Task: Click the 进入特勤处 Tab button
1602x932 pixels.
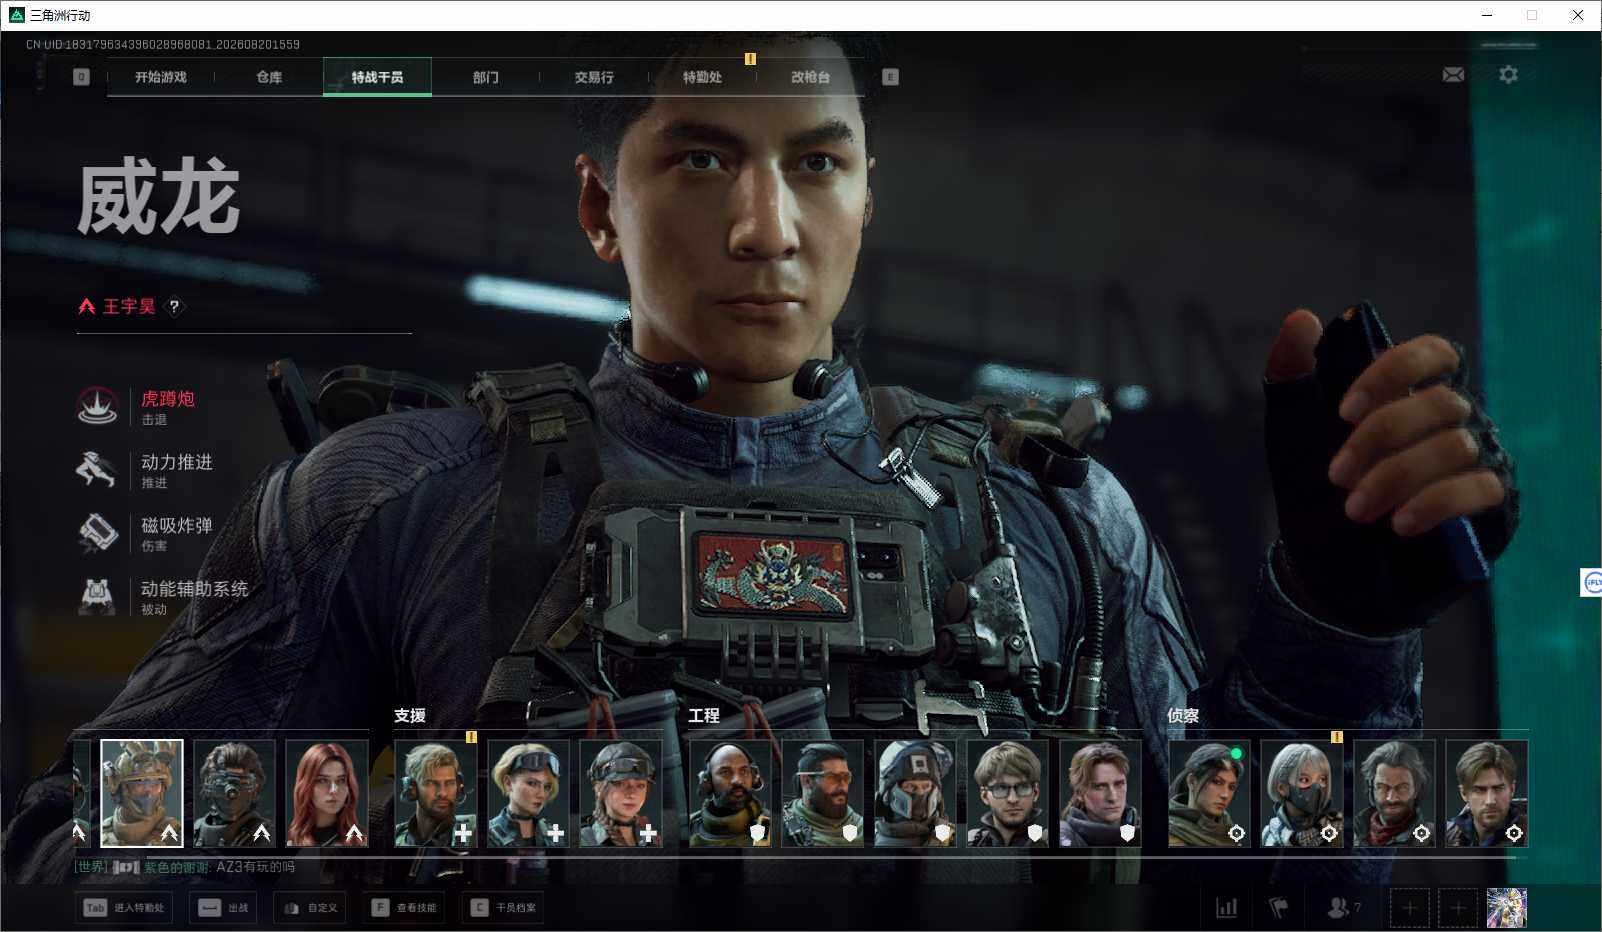Action: [x=124, y=908]
